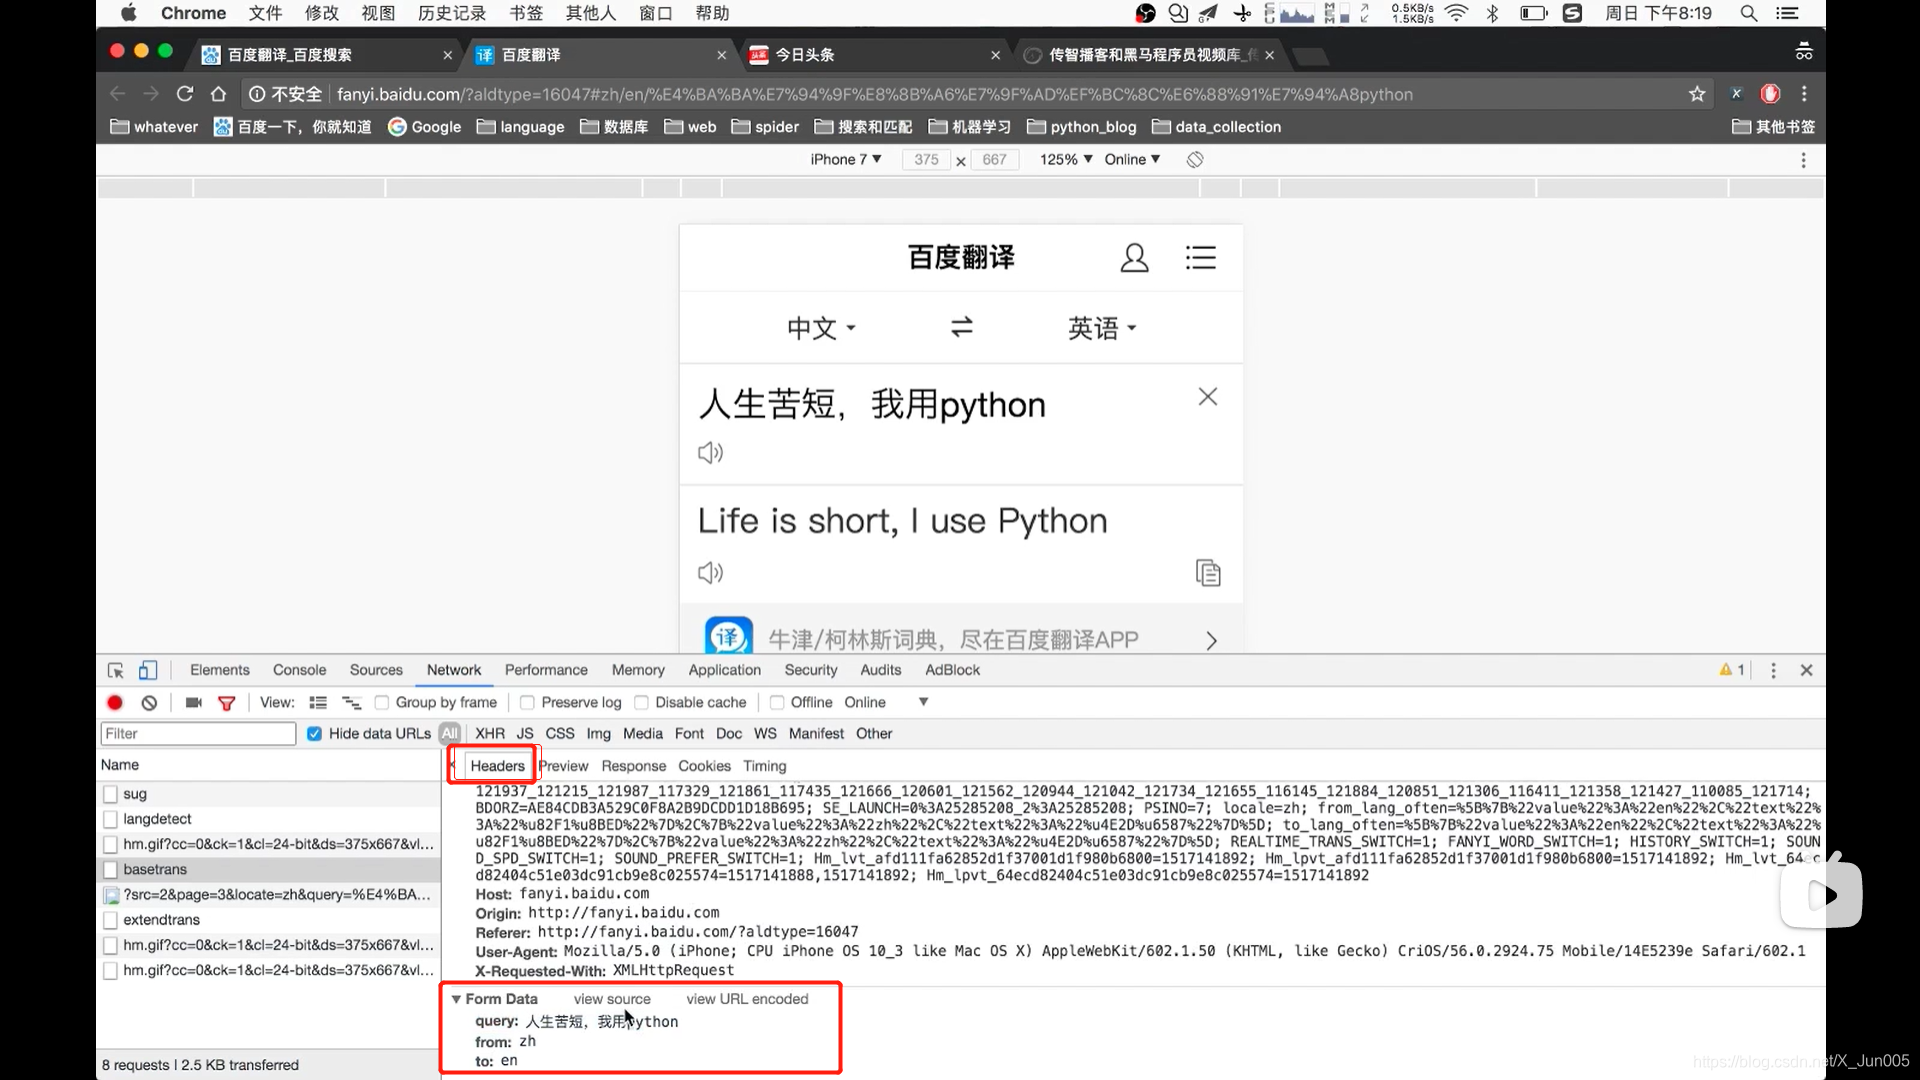Image resolution: width=1920 pixels, height=1080 pixels.
Task: Click the Baidu Translate user profile icon
Action: tap(1134, 258)
